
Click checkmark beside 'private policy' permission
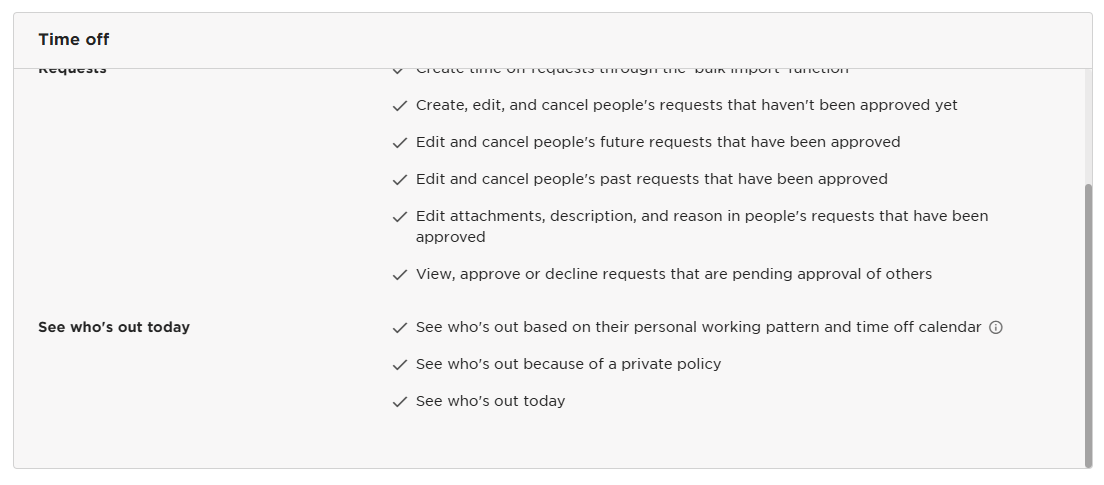coord(400,365)
